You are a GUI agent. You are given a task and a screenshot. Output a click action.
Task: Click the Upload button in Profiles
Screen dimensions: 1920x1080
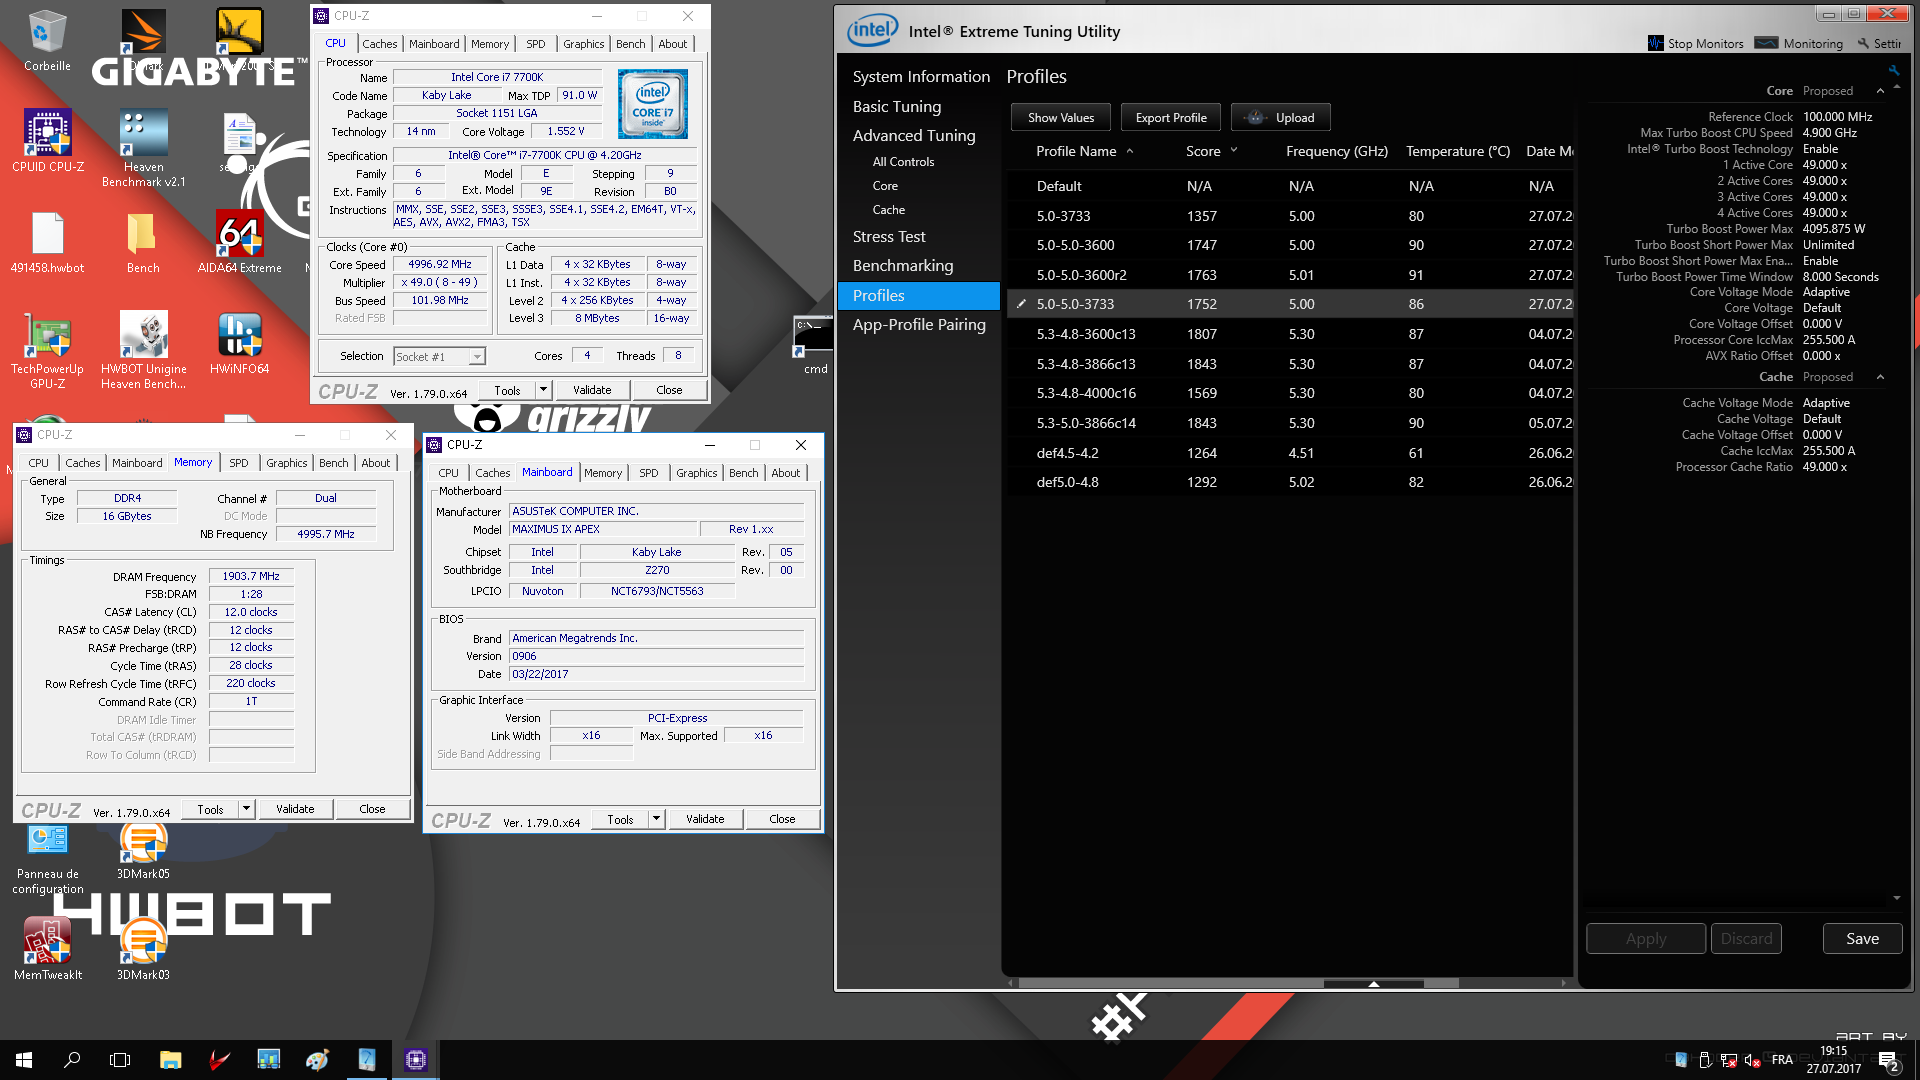point(1281,118)
